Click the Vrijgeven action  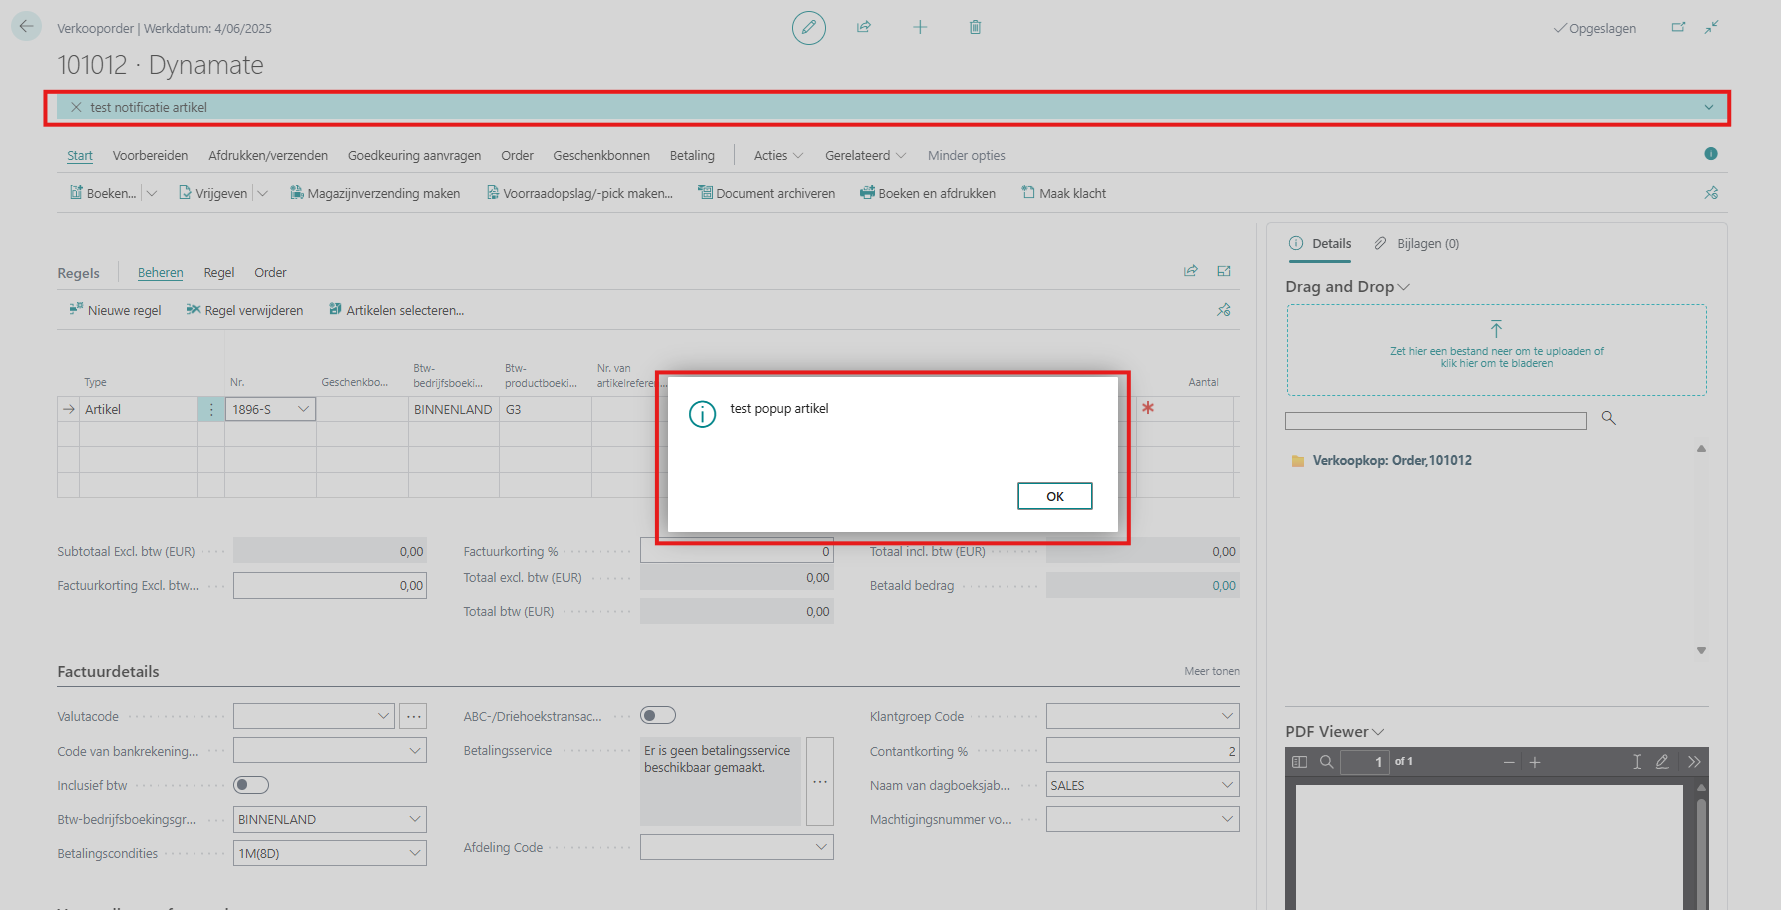[x=213, y=193]
